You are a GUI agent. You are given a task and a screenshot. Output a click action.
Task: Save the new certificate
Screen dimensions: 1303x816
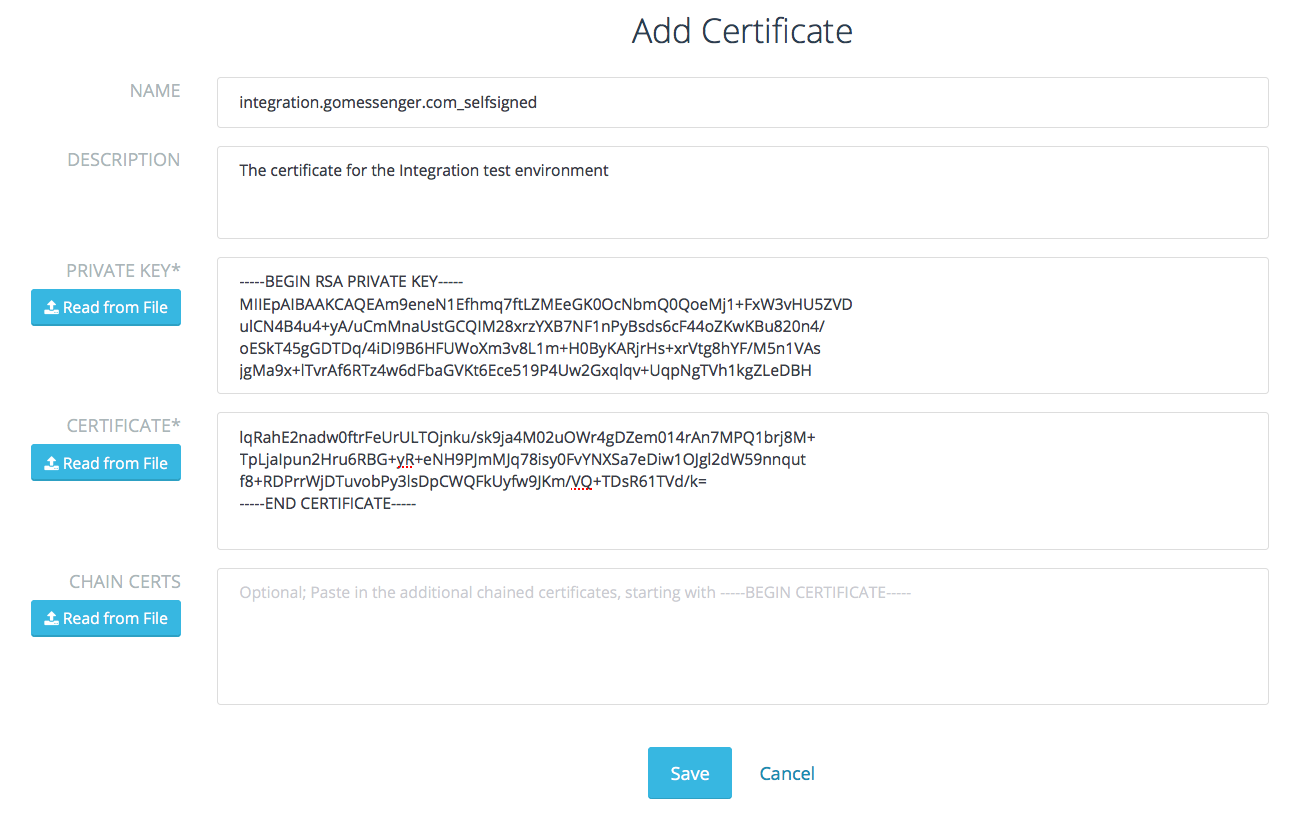click(689, 773)
